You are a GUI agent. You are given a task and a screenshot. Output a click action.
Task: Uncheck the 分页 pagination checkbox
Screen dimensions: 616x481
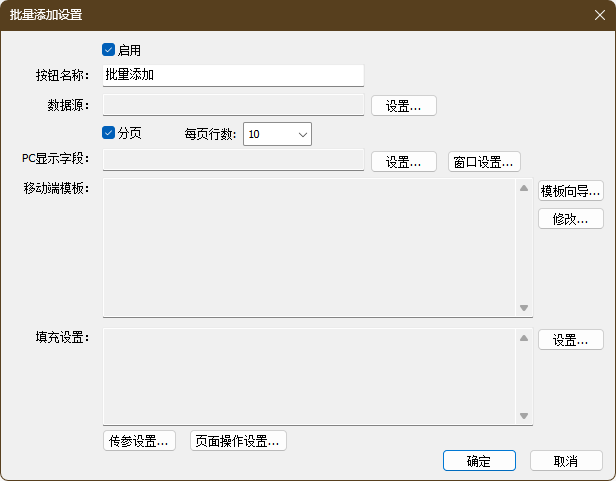109,133
